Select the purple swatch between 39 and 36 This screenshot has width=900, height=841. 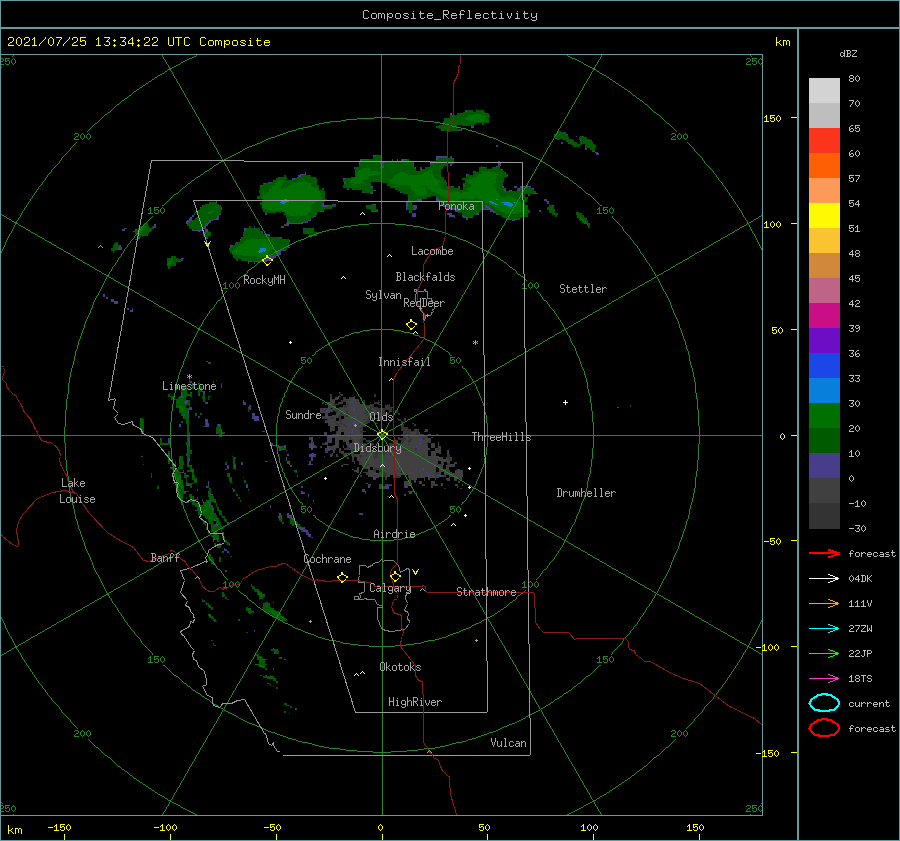click(x=824, y=340)
